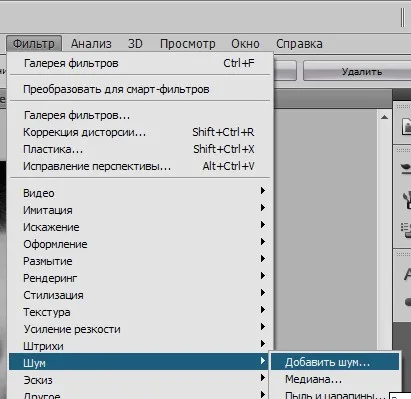The width and height of the screenshot is (411, 399).
Task: Open the Фильтр menu
Action: coord(34,44)
